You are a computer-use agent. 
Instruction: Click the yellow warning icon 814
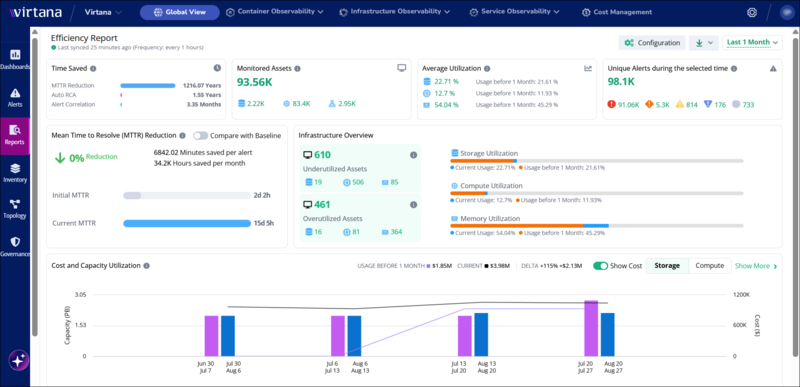[680, 104]
